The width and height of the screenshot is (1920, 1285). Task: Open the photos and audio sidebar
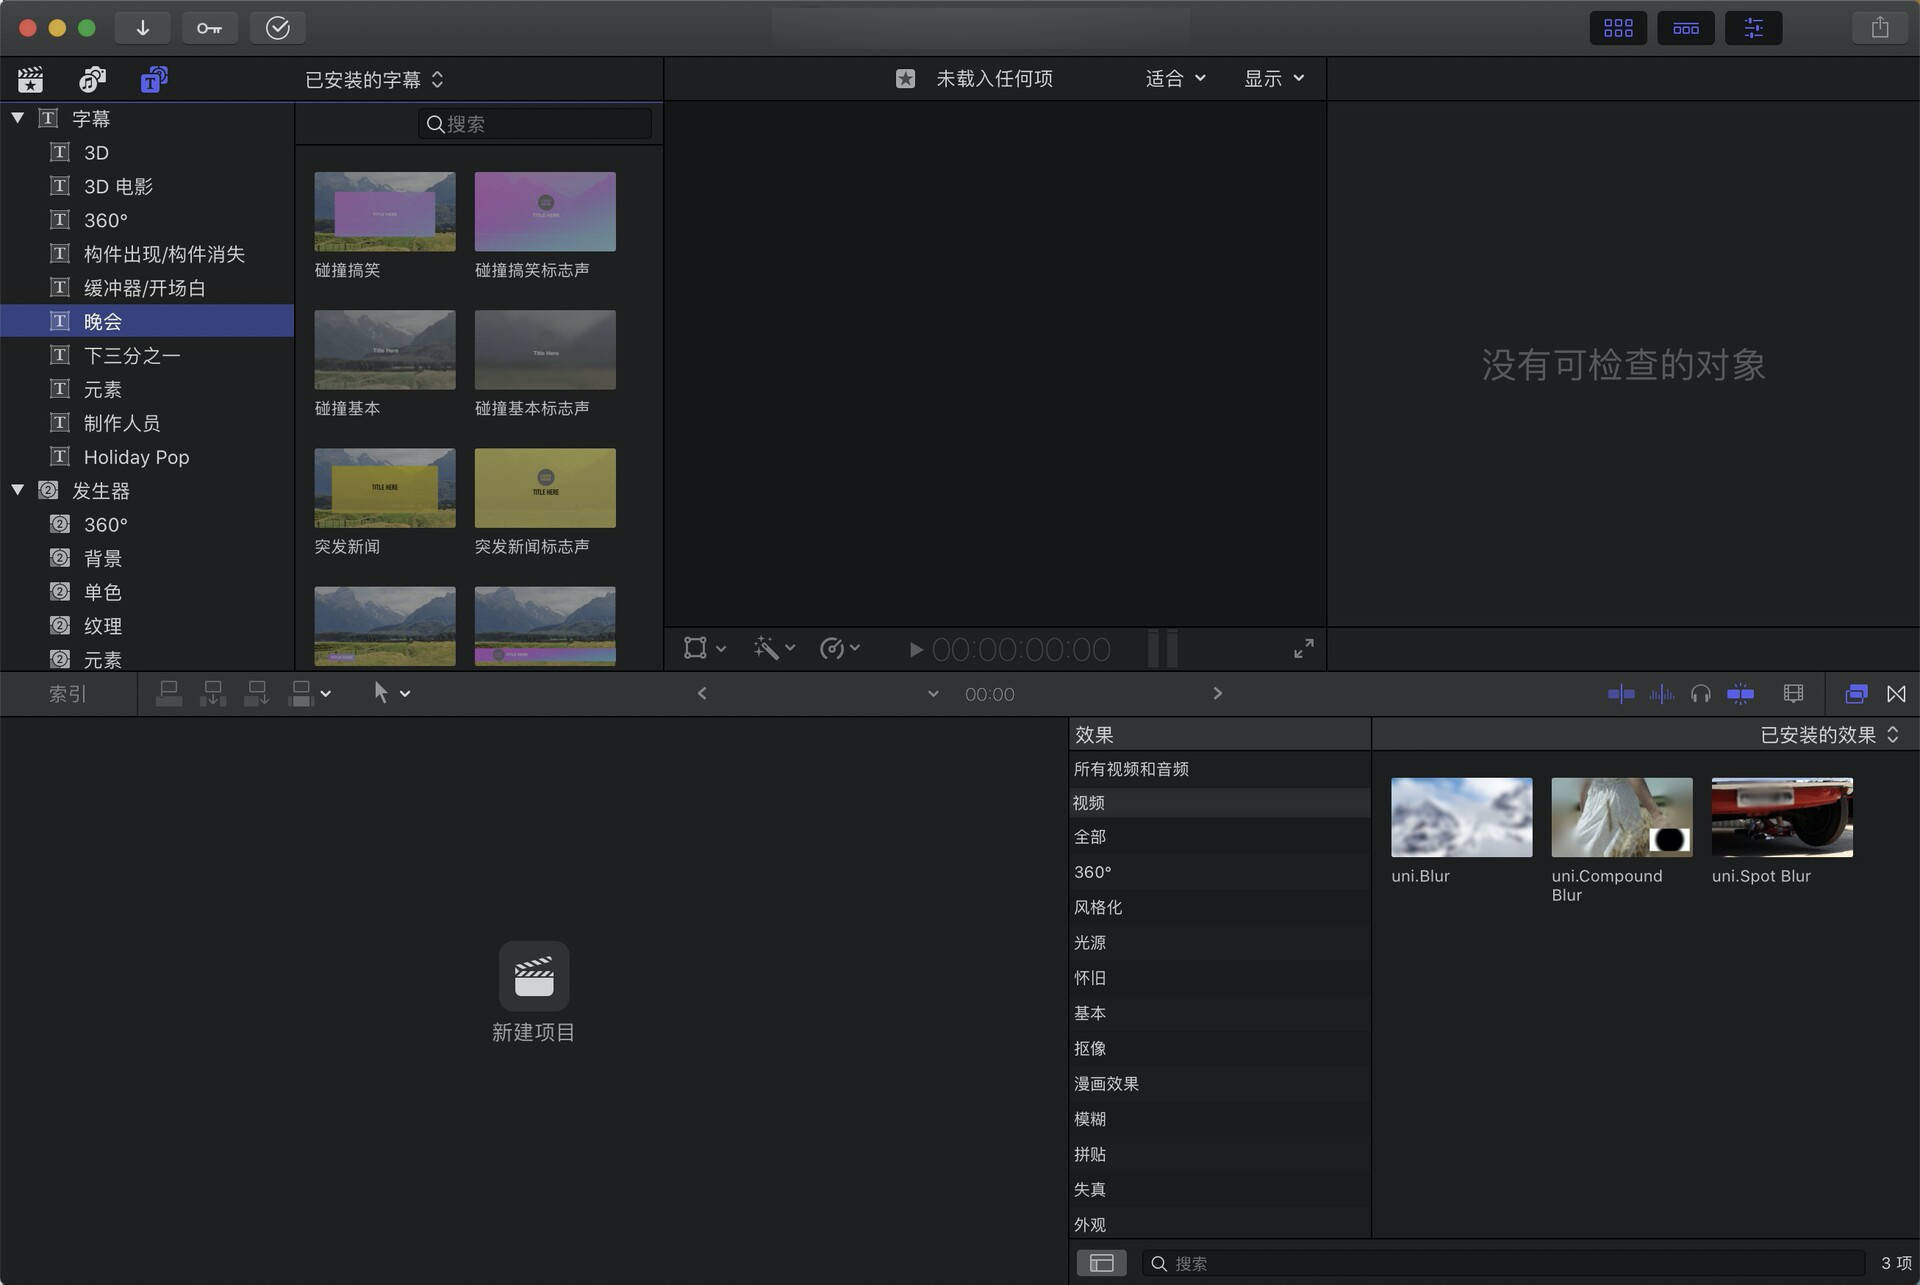[92, 79]
